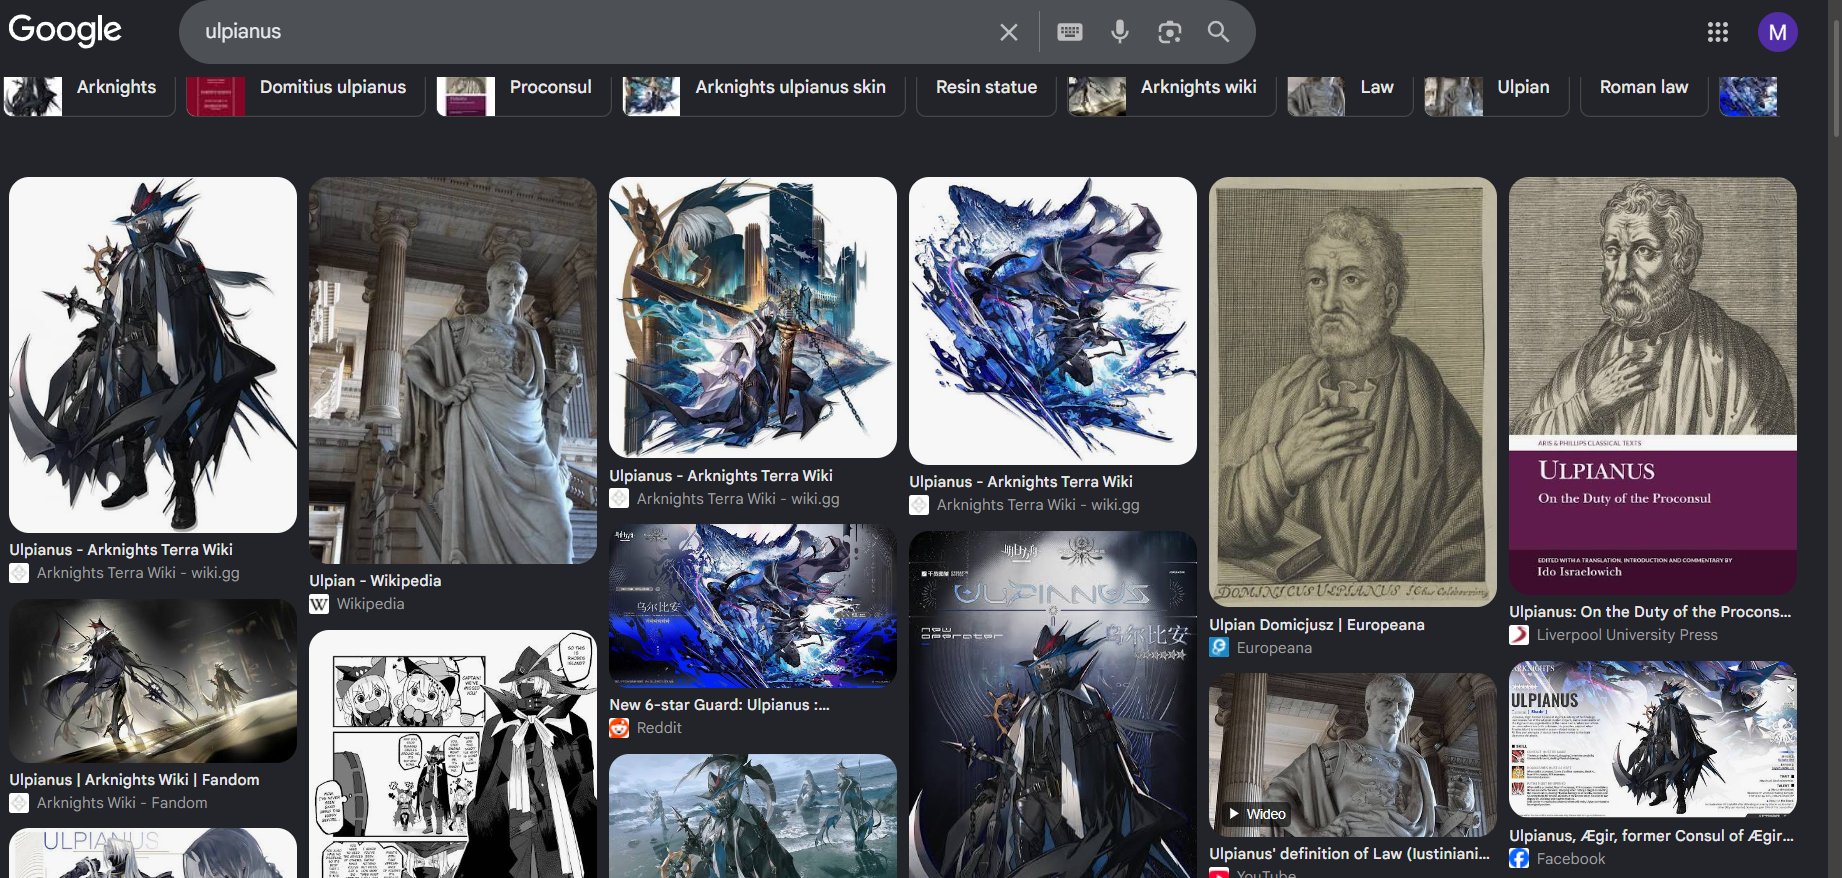Select the Ulpian filter chip
1842x878 pixels.
[1497, 96]
